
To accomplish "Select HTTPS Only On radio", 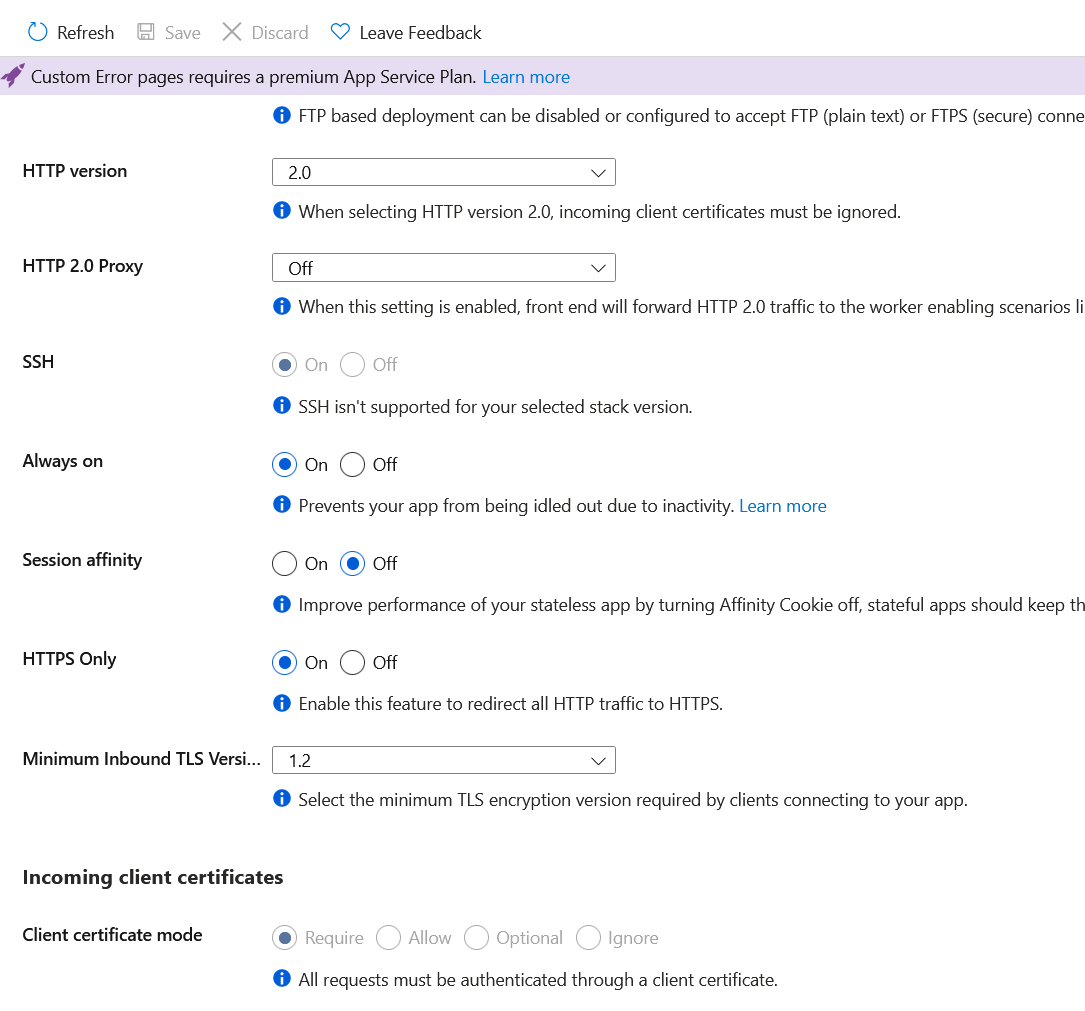I will [284, 663].
